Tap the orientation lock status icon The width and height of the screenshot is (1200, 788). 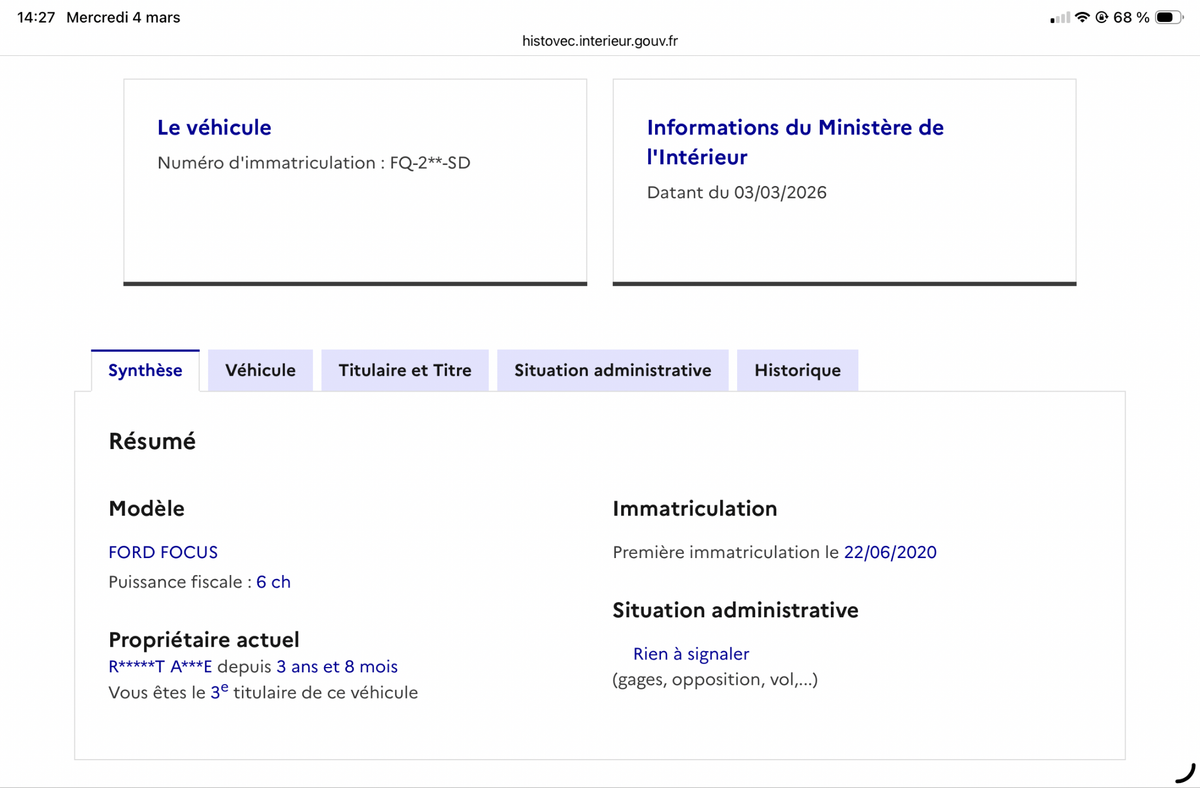point(1102,18)
